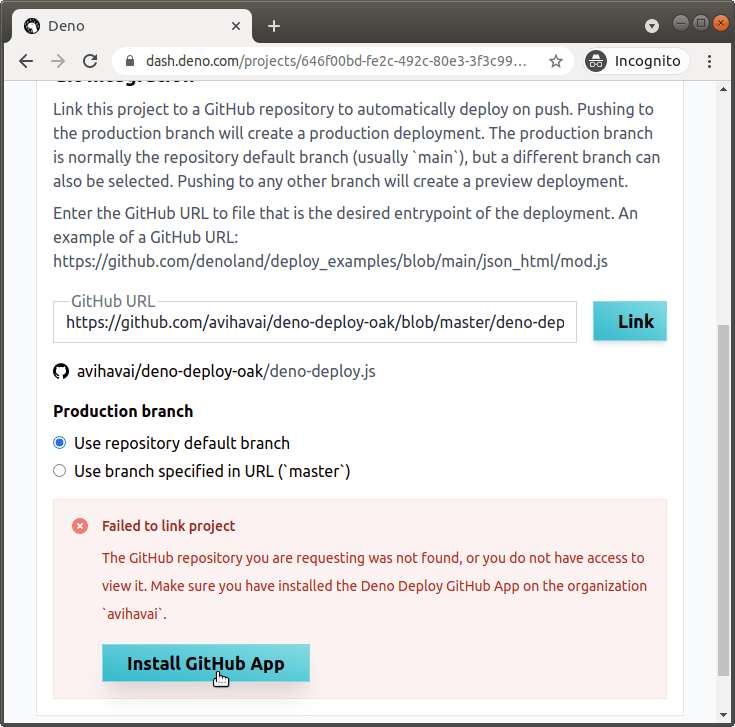
Task: Click the address bar URL
Action: (x=336, y=61)
